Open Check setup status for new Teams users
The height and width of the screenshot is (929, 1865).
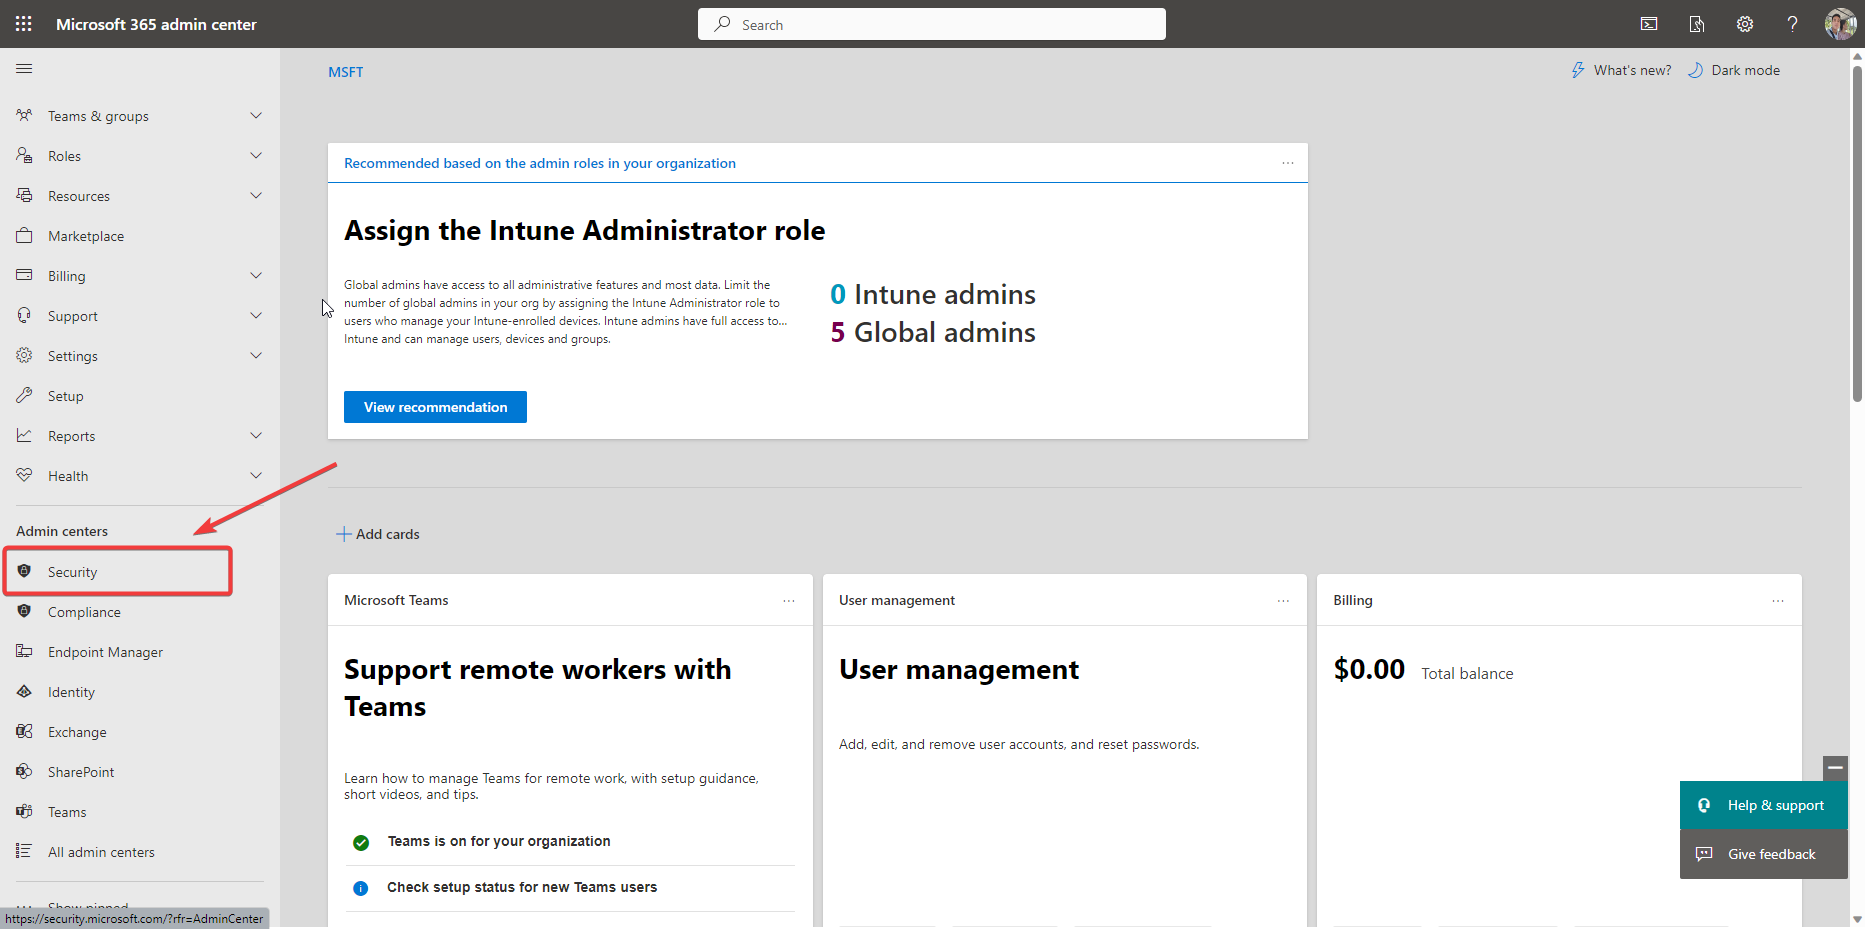pos(522,888)
